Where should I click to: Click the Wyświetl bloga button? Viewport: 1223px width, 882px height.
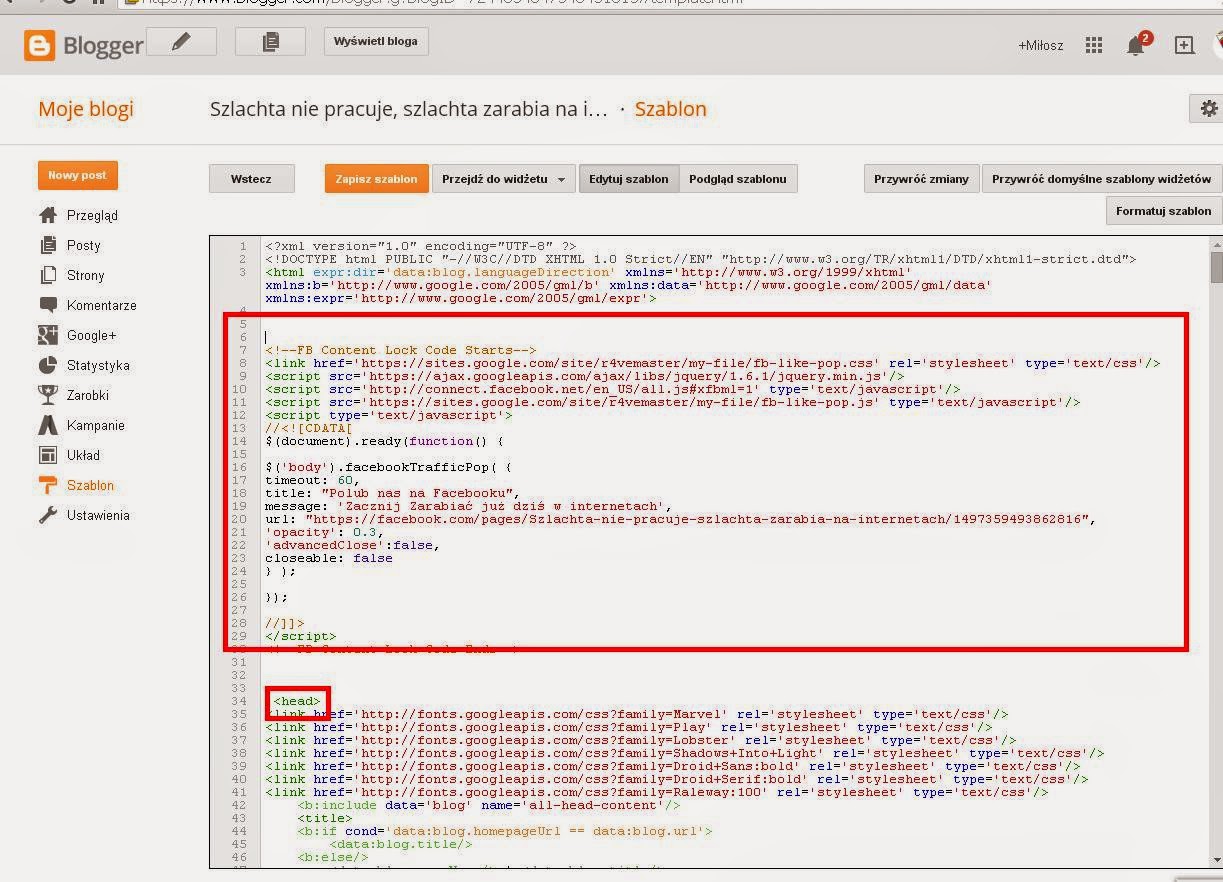pyautogui.click(x=376, y=41)
